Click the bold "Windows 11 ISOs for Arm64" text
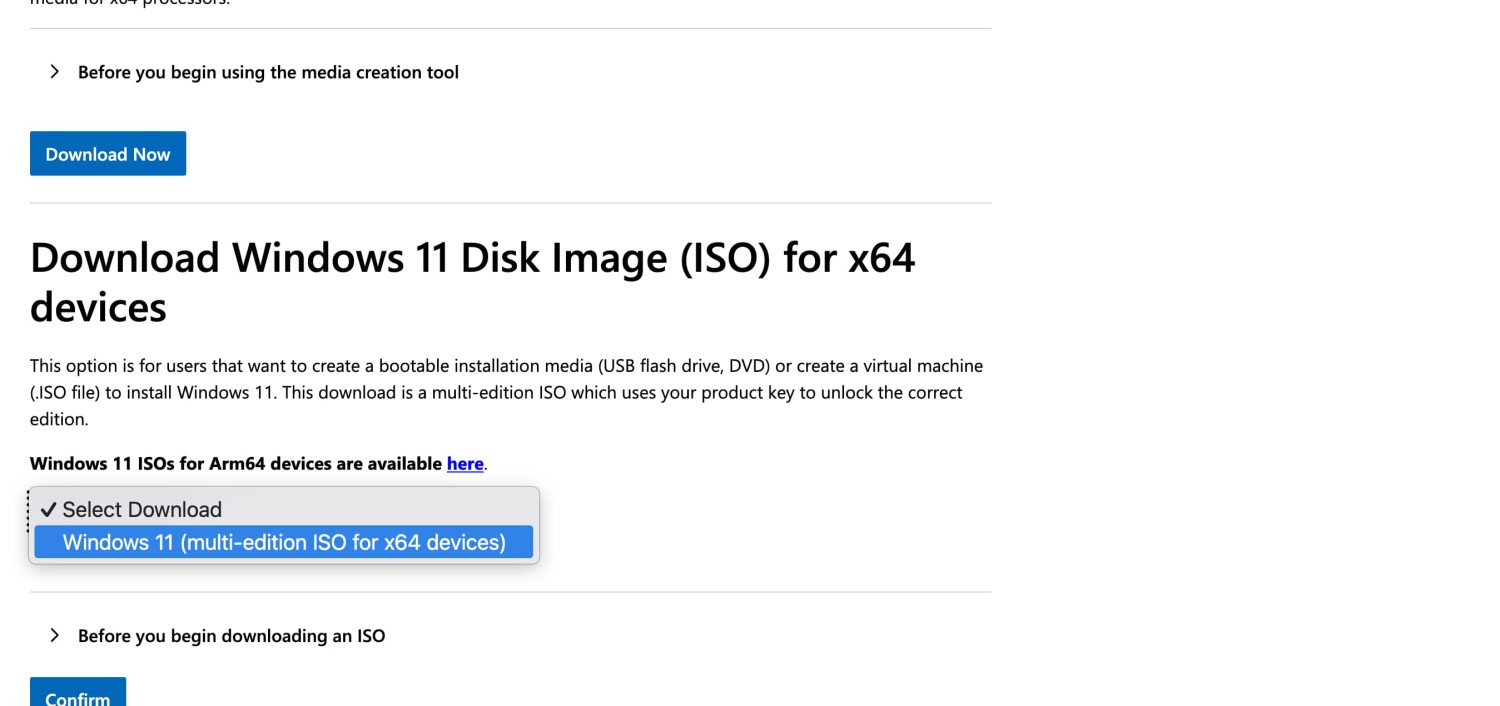The image size is (1500, 706). [x=236, y=463]
